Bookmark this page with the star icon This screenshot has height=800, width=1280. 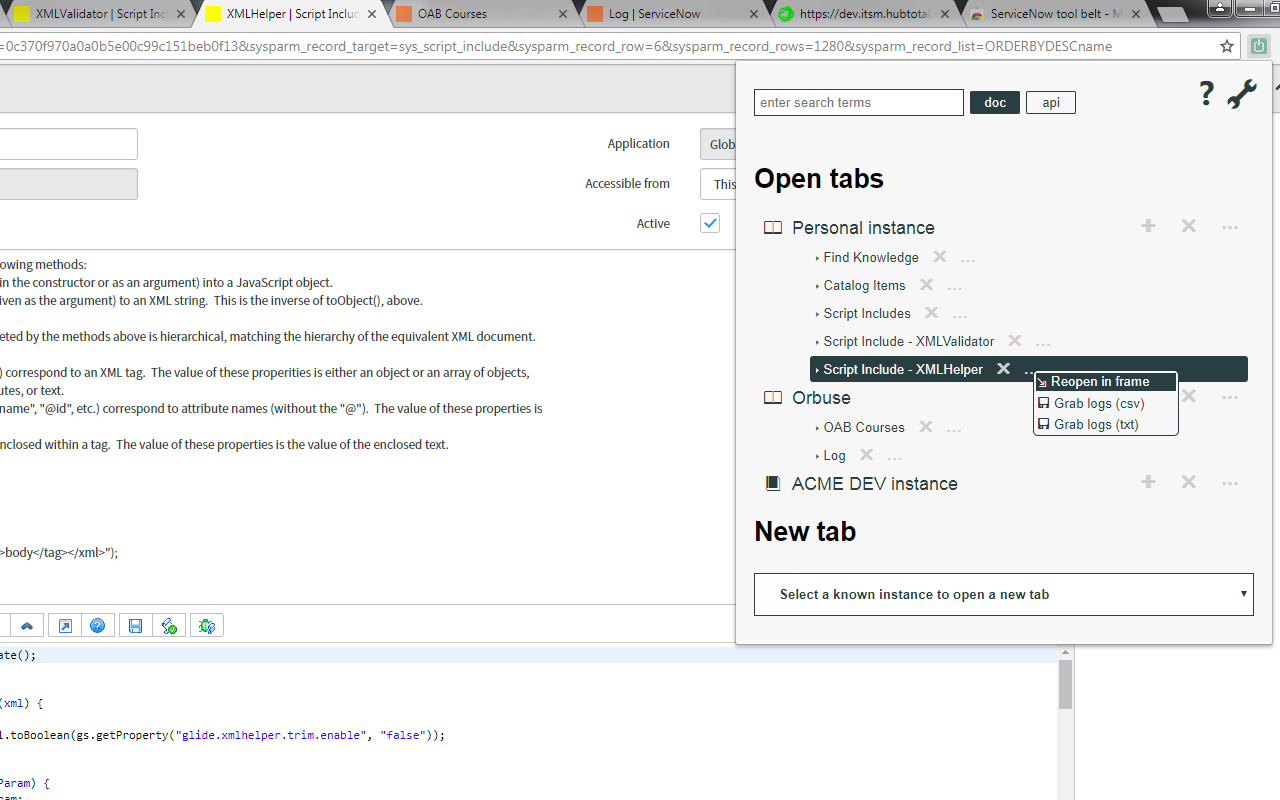pyautogui.click(x=1227, y=46)
